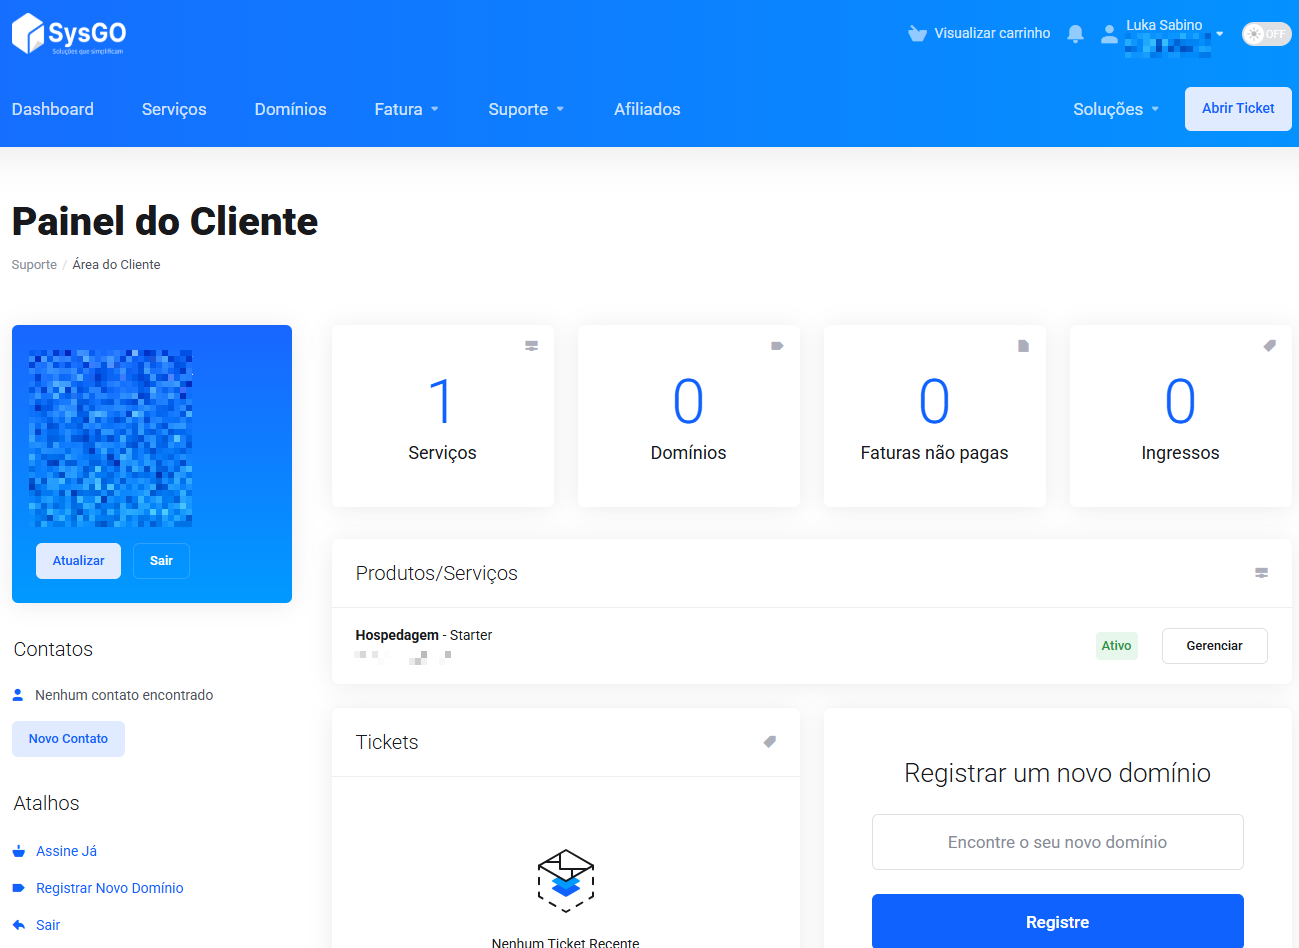Click the envelope icon in Tickets panel
This screenshot has height=948, width=1299.
pyautogui.click(x=566, y=880)
